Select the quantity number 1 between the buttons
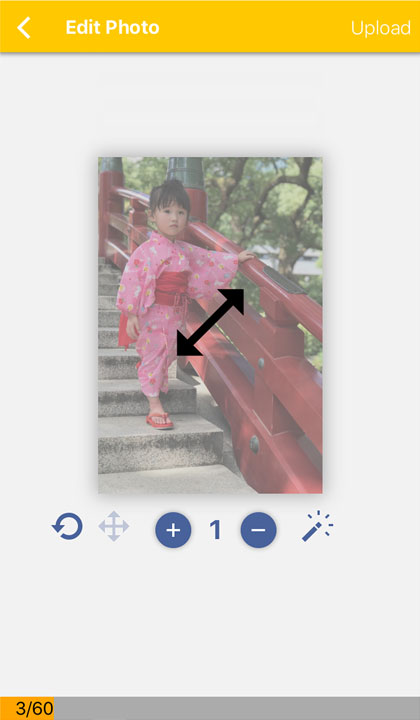 click(x=216, y=529)
